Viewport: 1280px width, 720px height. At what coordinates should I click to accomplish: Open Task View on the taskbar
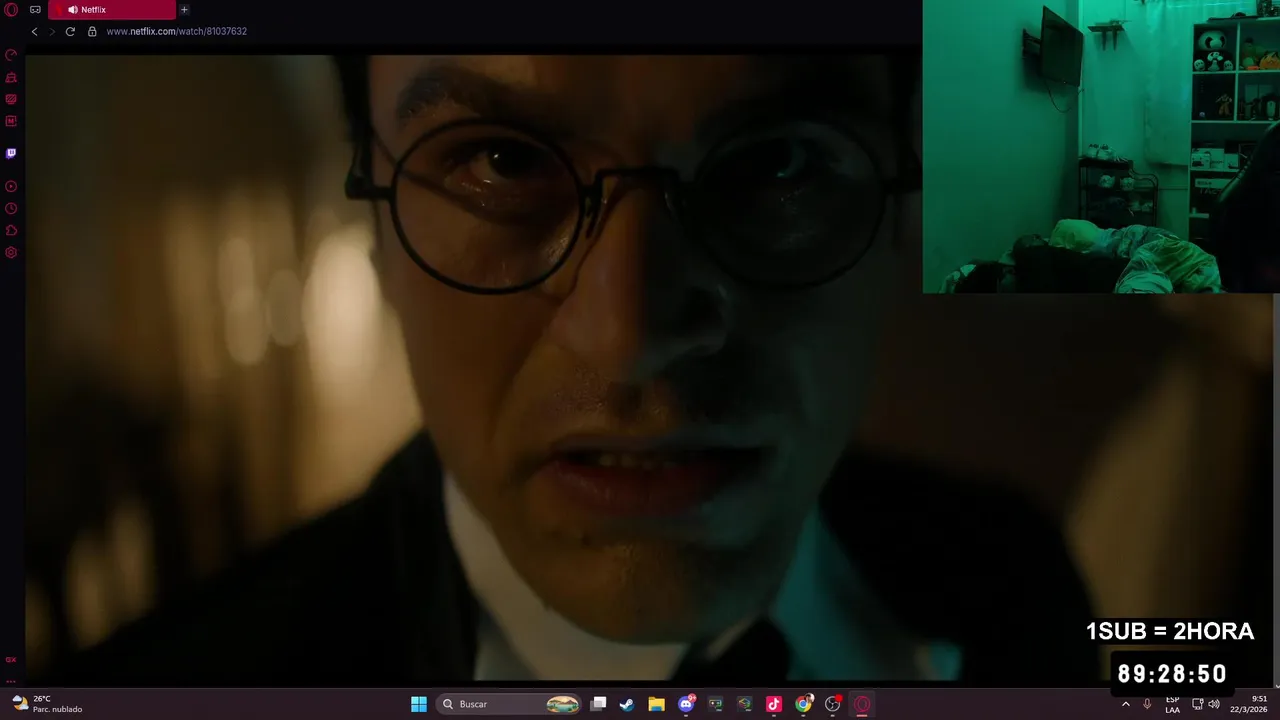coord(598,704)
